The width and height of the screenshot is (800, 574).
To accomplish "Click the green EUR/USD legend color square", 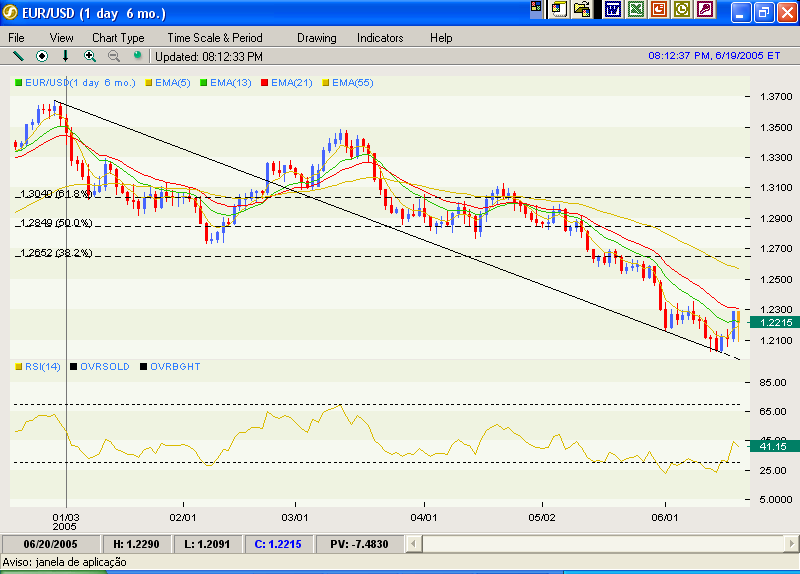I will [18, 83].
